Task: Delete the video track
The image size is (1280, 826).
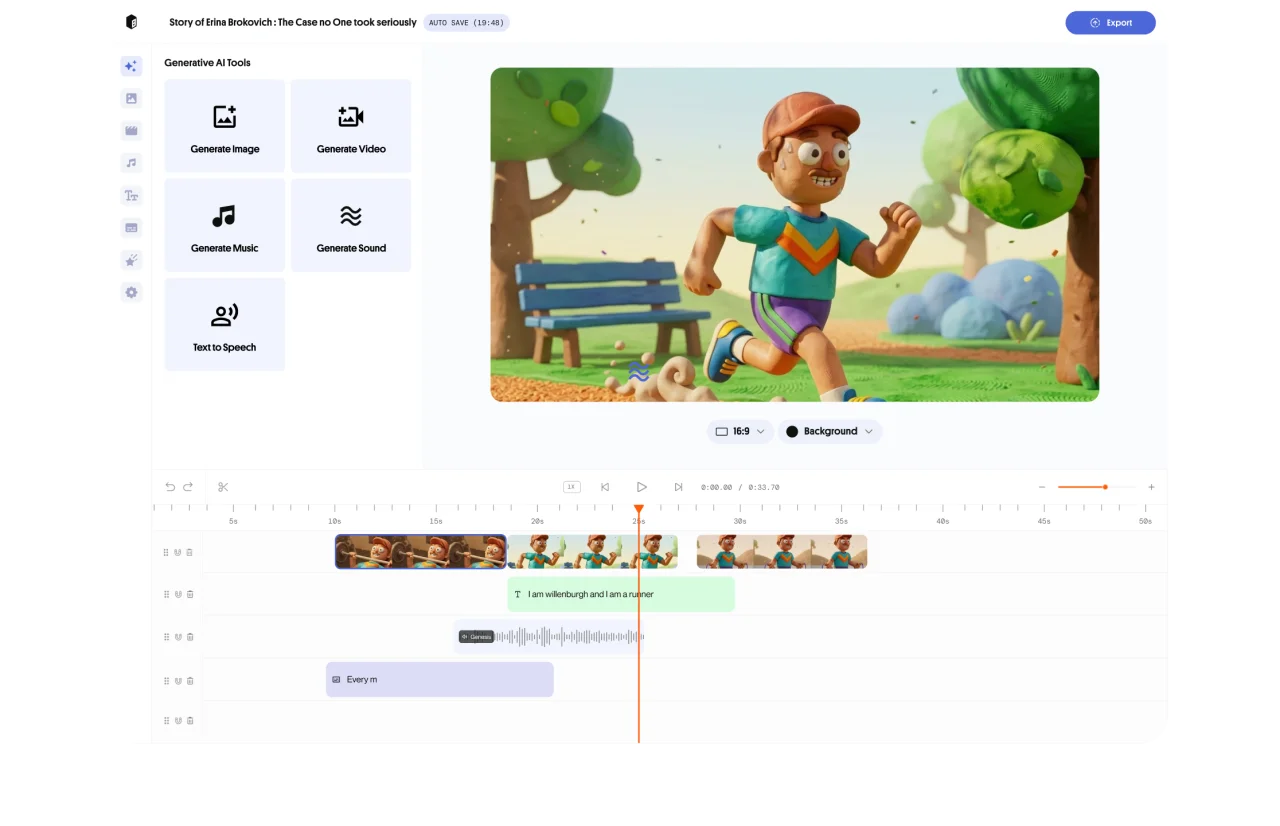Action: (190, 552)
